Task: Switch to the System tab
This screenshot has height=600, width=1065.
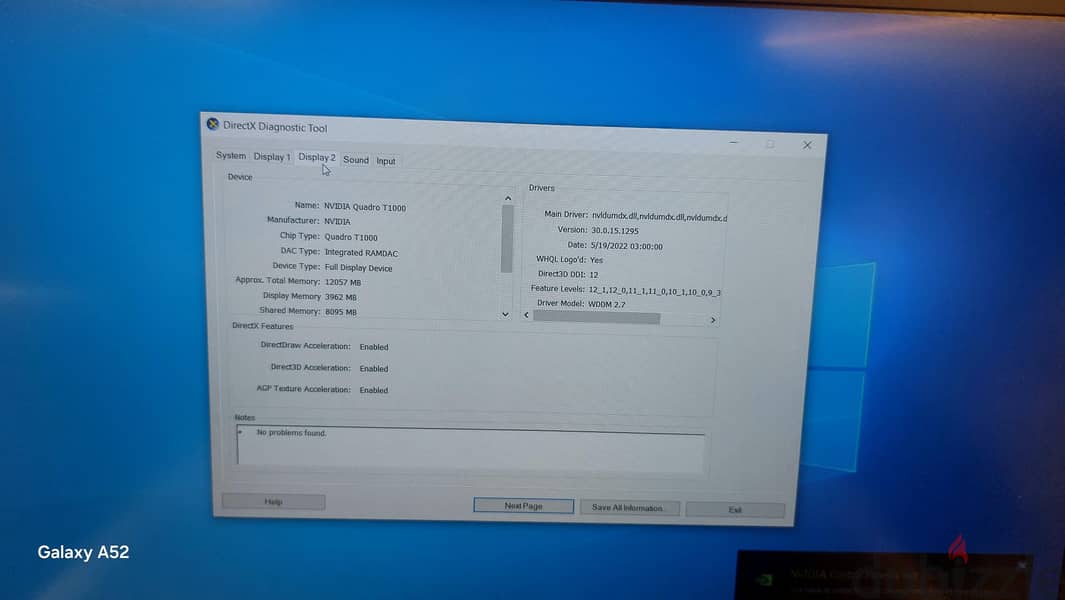Action: click(x=231, y=156)
